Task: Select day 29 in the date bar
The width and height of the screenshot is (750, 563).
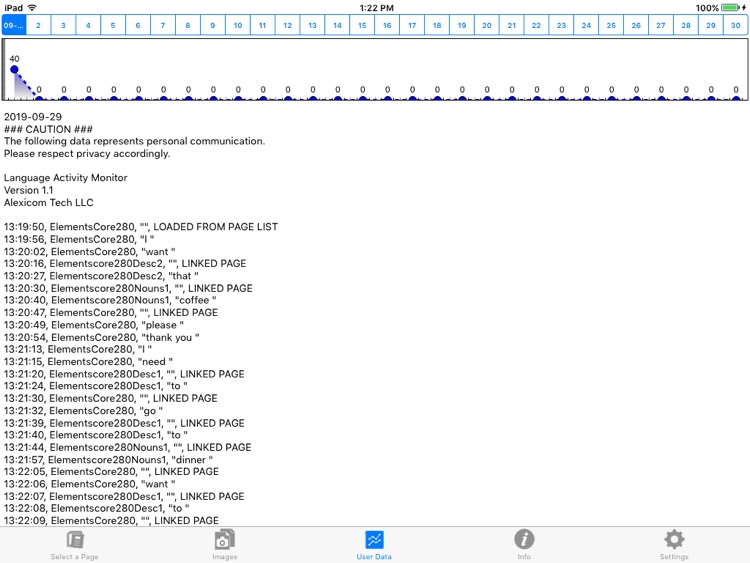Action: coord(711,25)
